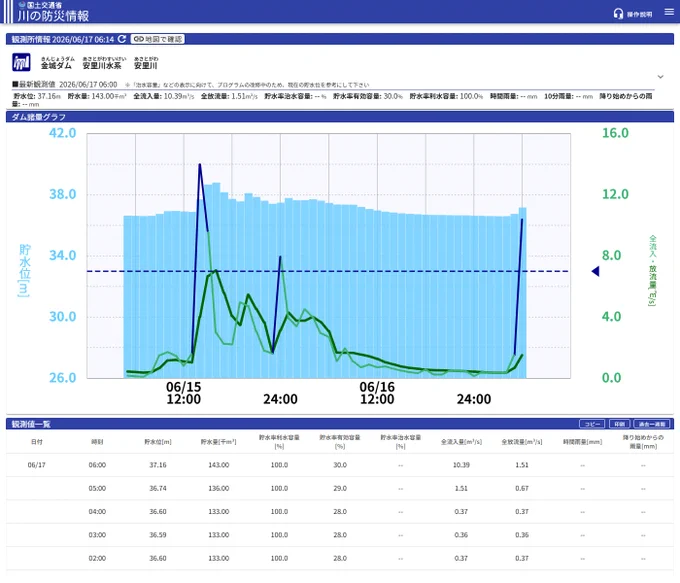Click effective capacity value 29.0
Viewport: 680px width, 583px height.
tap(340, 488)
